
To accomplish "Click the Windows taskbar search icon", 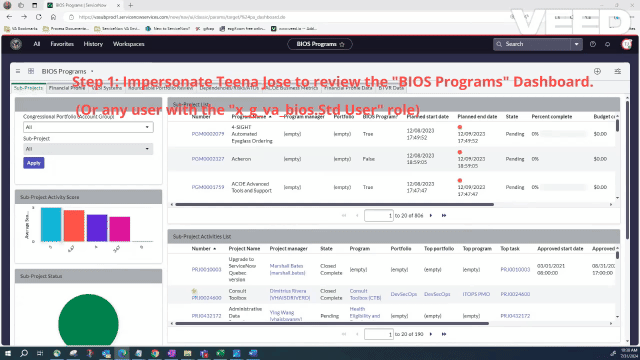I will point(24,353).
